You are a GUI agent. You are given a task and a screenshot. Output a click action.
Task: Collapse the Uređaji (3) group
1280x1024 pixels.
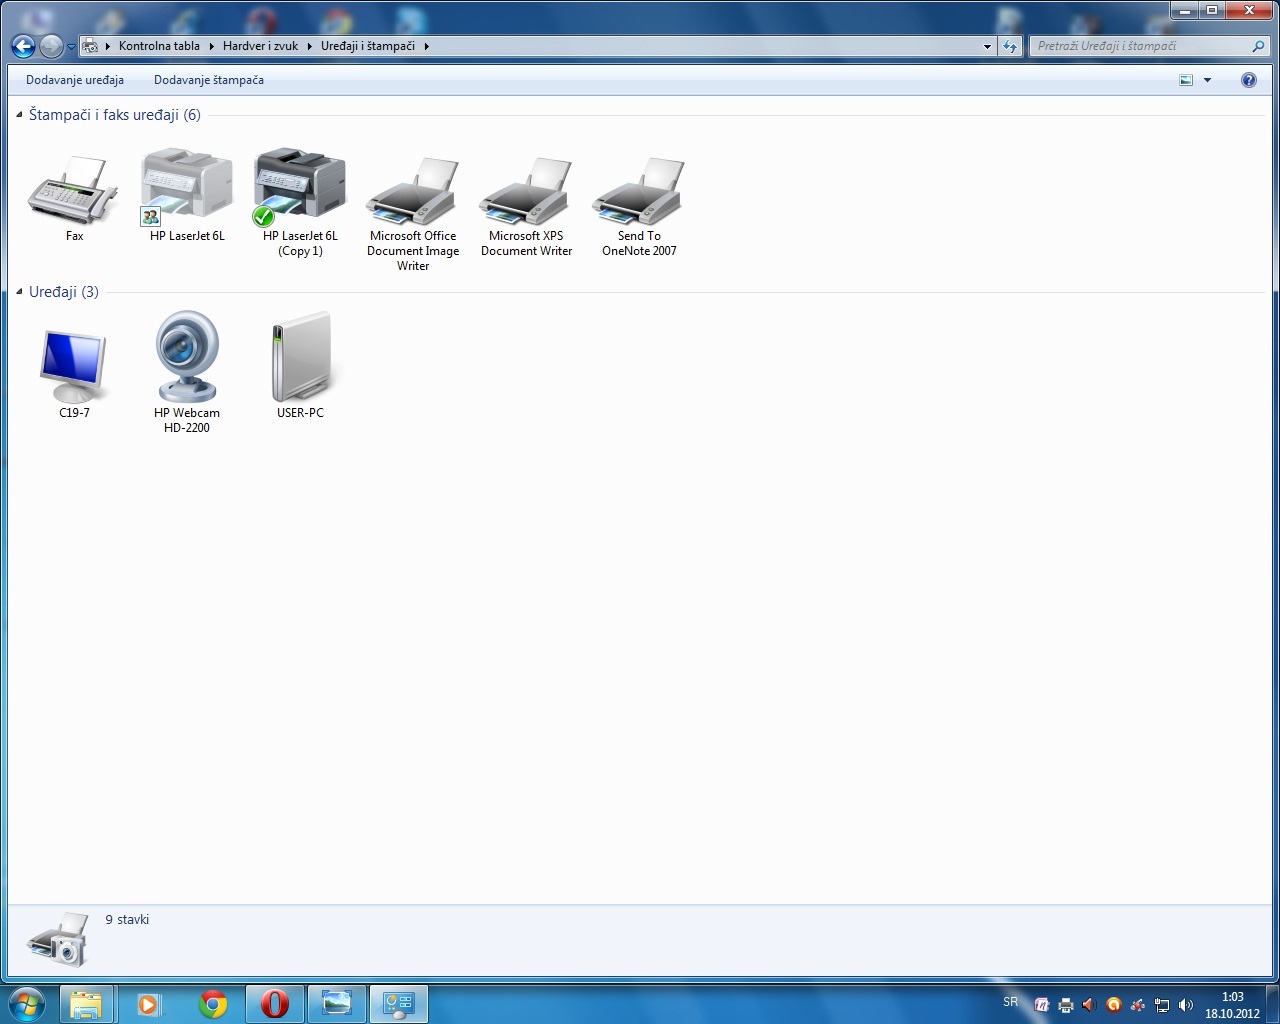pyautogui.click(x=19, y=292)
